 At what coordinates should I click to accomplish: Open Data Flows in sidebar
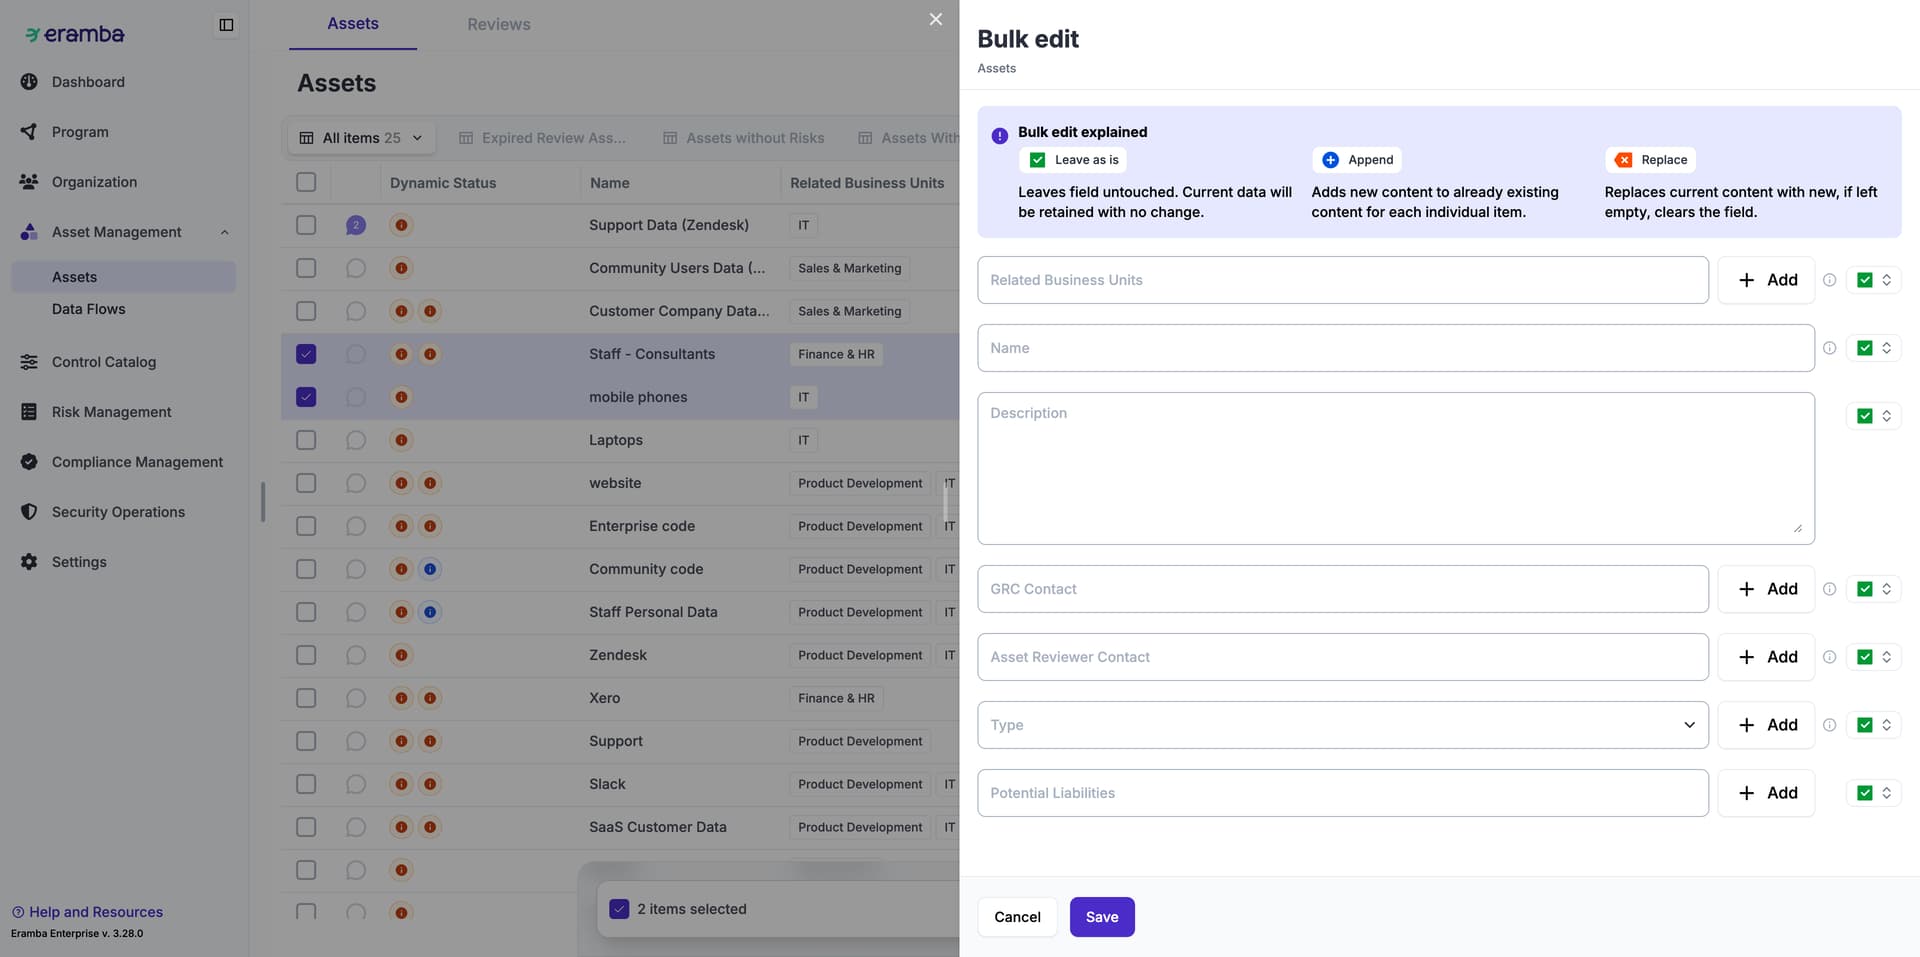(x=88, y=309)
